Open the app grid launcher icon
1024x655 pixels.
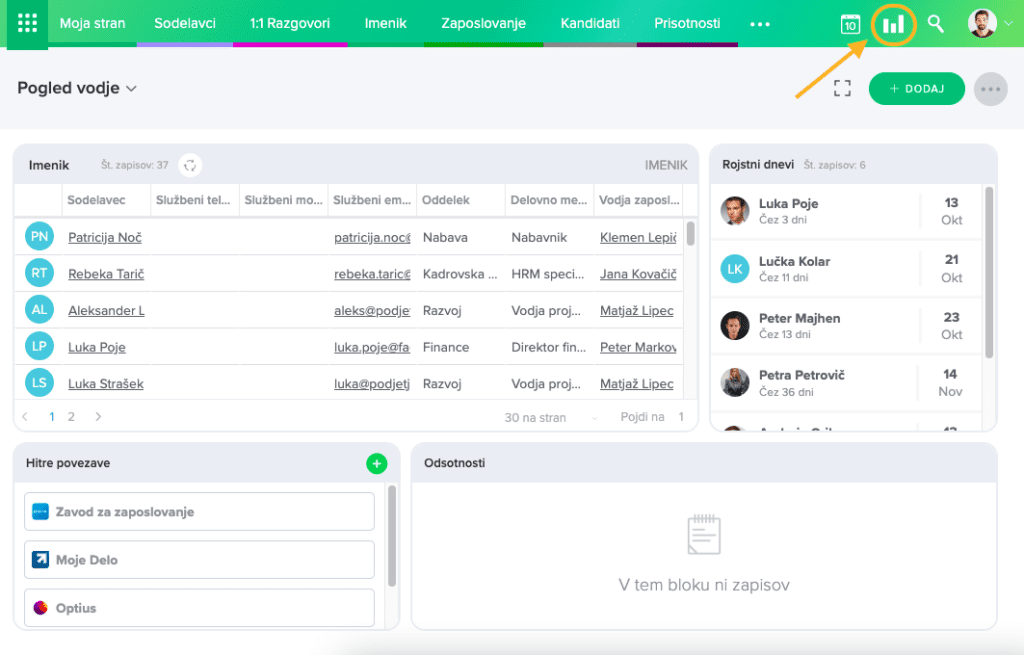click(28, 23)
